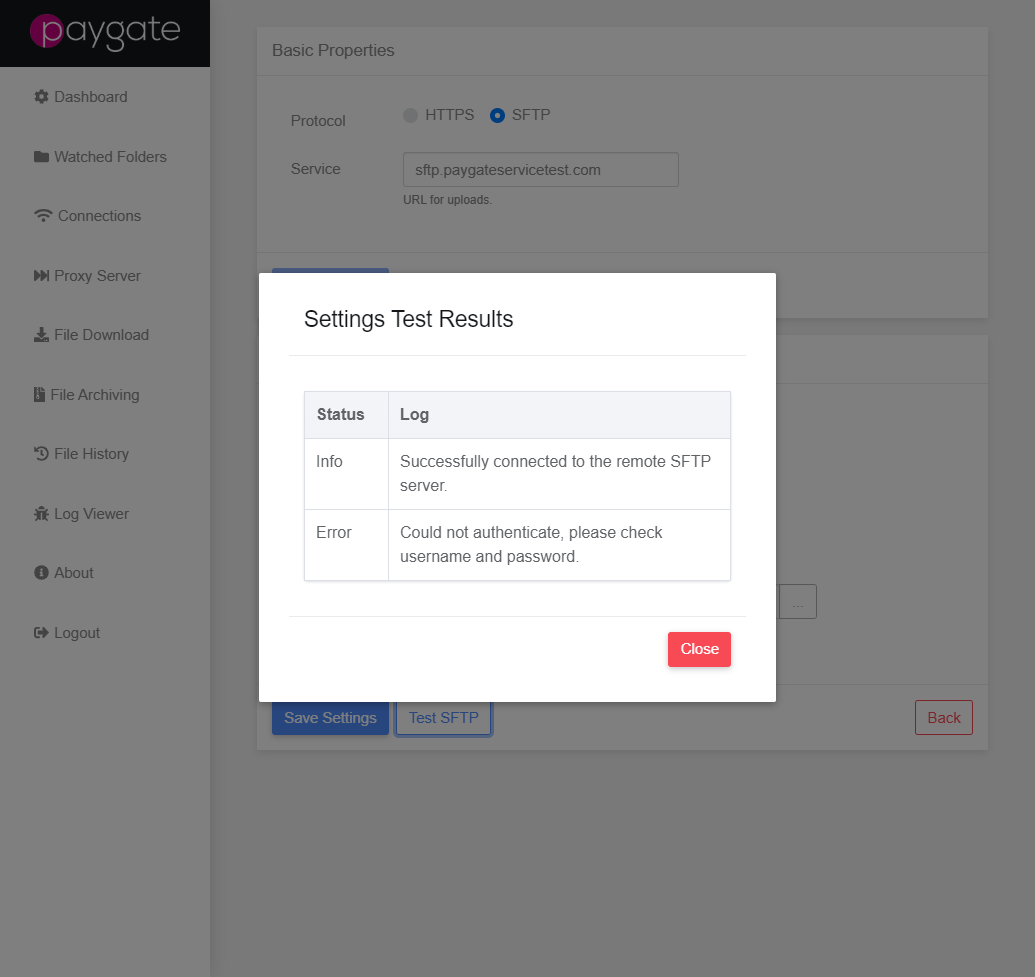Click the 'URL for uploads.' hint text

click(448, 199)
